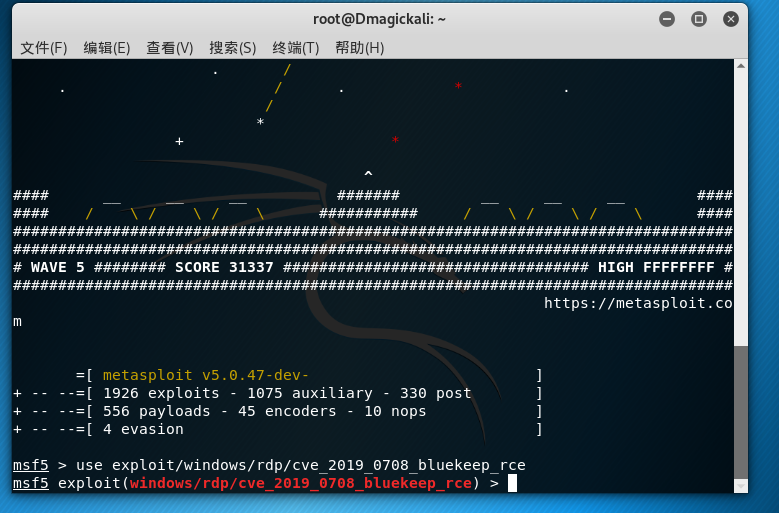779x513 pixels.
Task: Click the 'metasploit v5.0.47-dev-' version text
Action: [x=206, y=375]
